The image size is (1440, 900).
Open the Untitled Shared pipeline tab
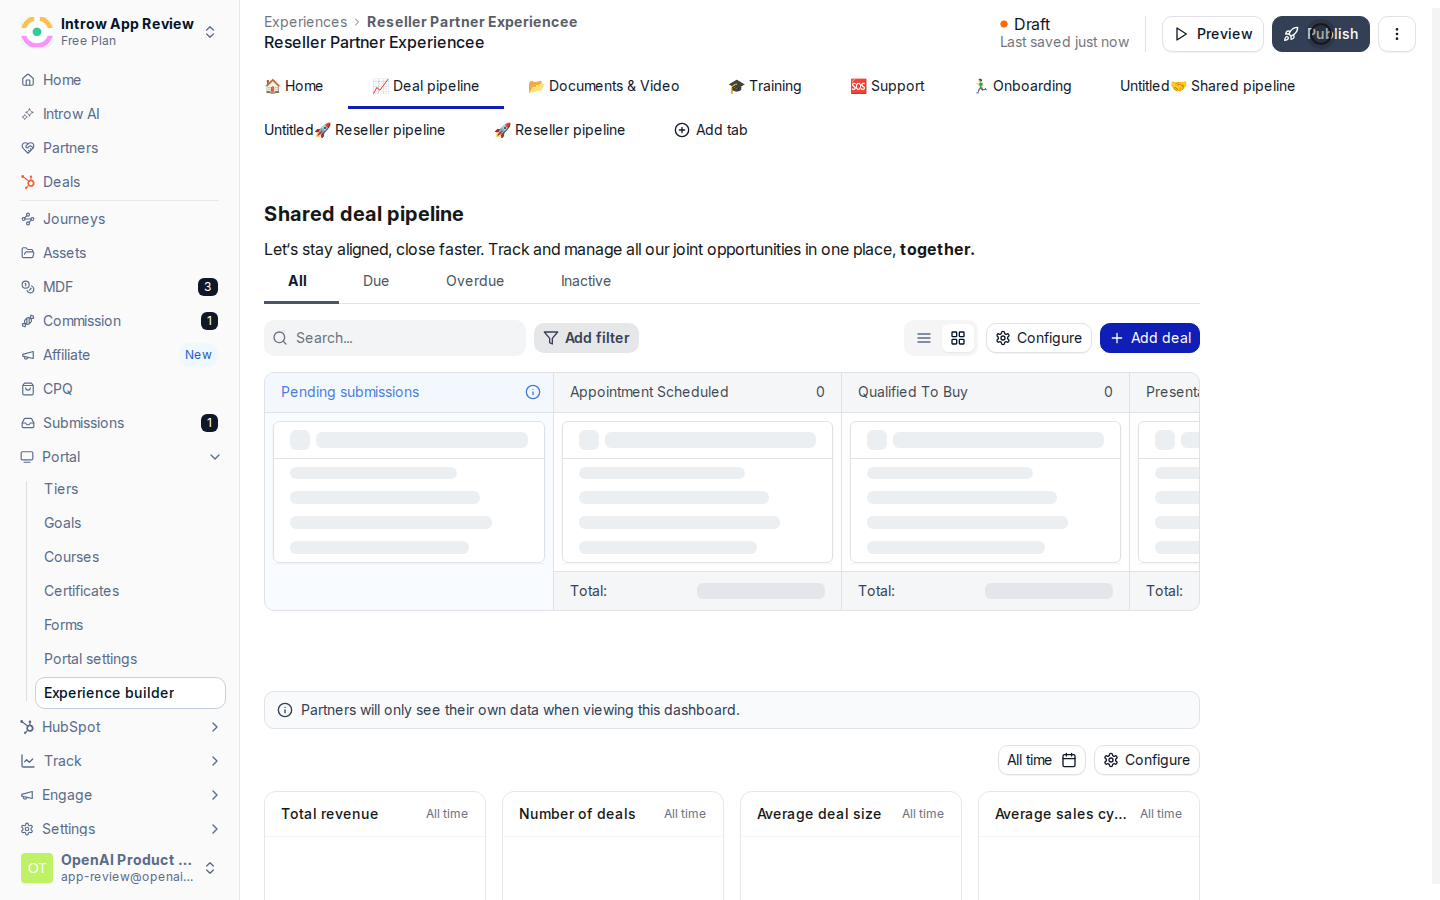1208,86
